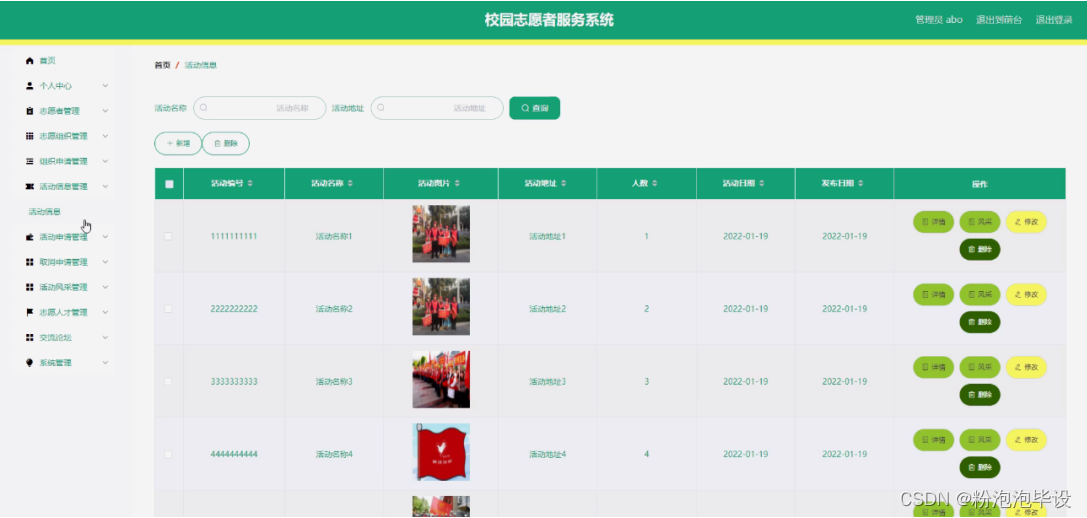Click the person icon beside 个人中心
Screen dimensions: 1087x518
(29, 86)
